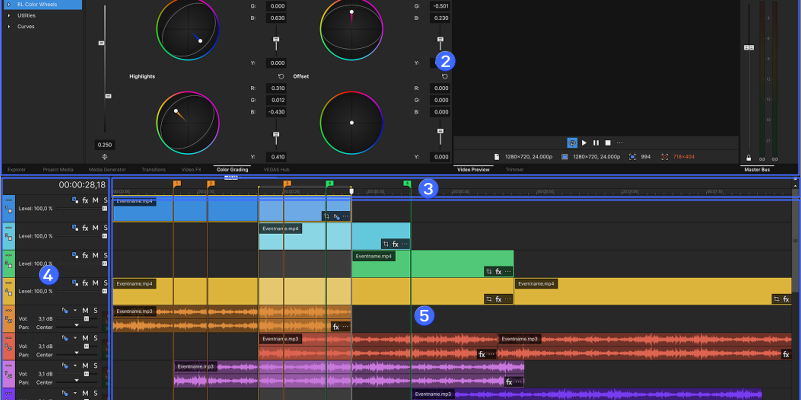Mute the blue video track
Image resolution: width=801 pixels, height=400 pixels.
pyautogui.click(x=96, y=200)
